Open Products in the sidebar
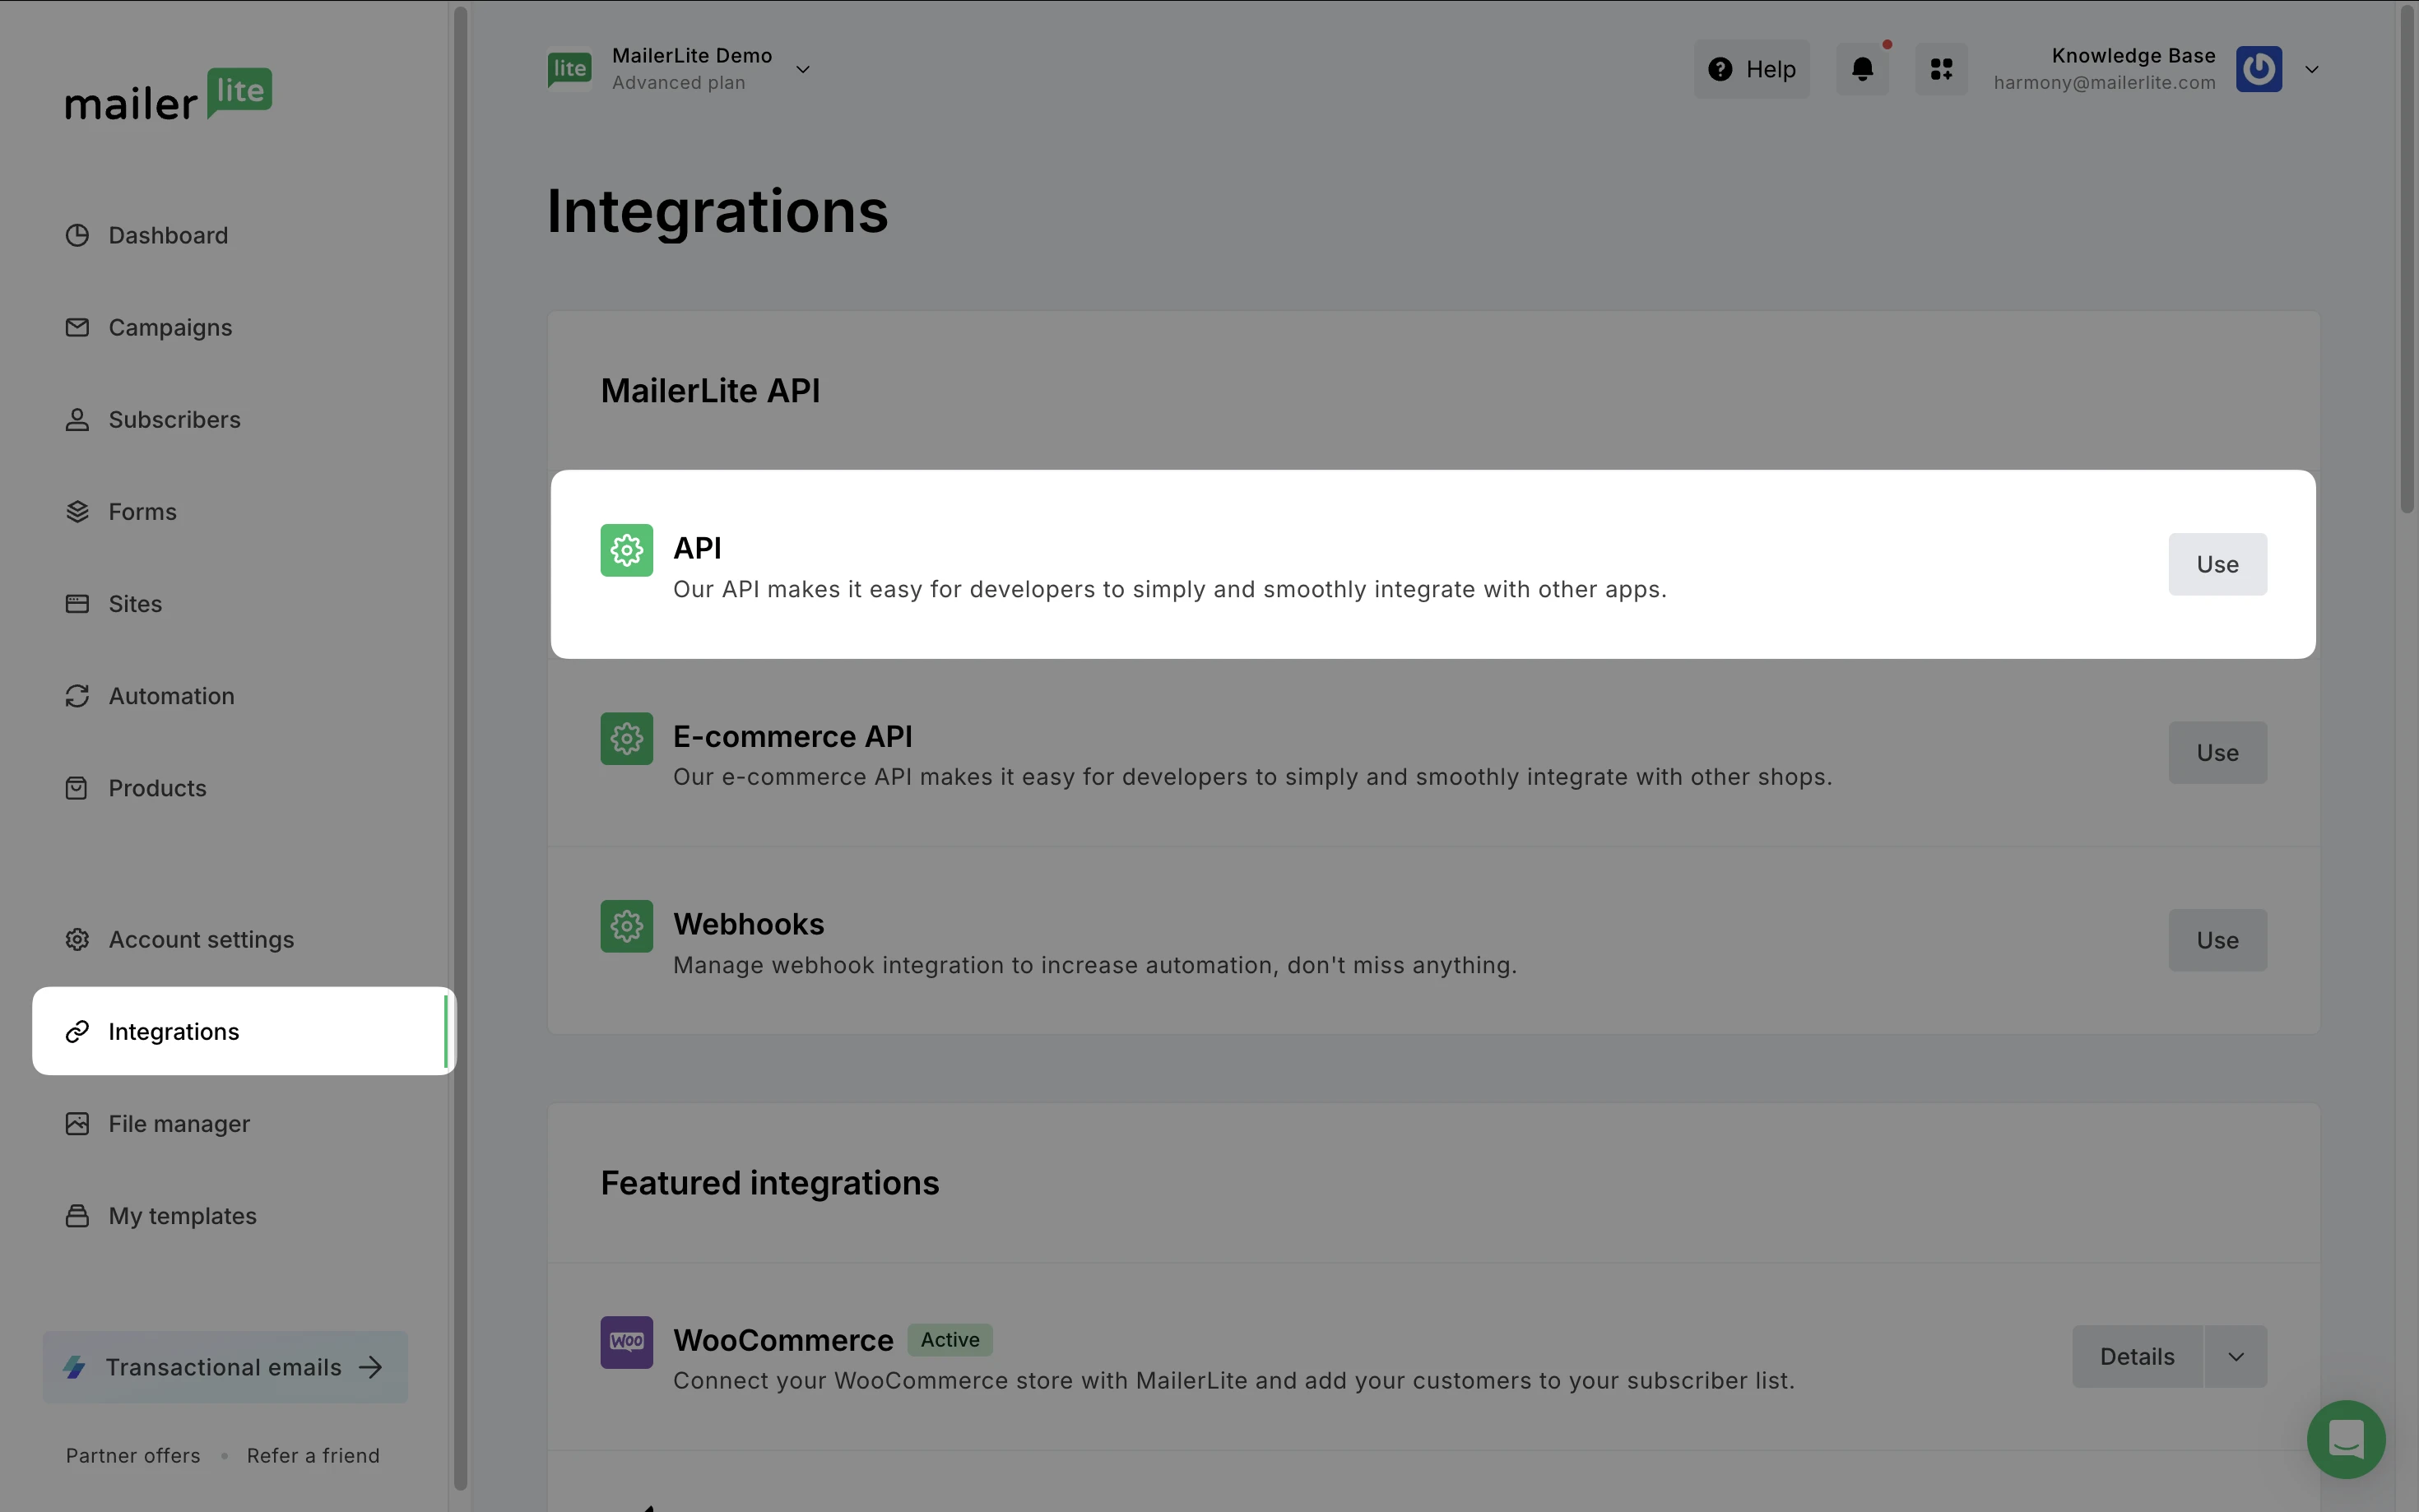Image resolution: width=2419 pixels, height=1512 pixels. coord(157,788)
